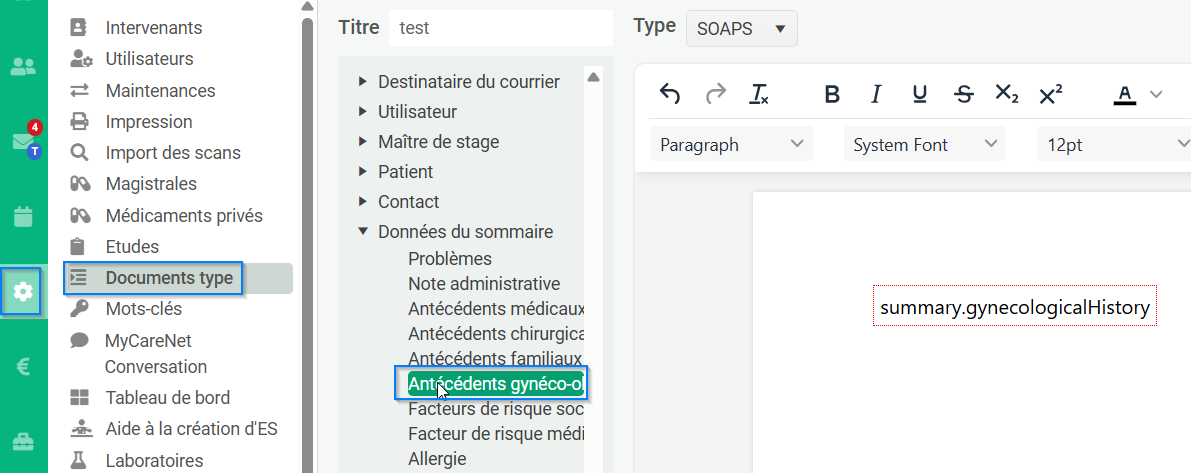Screen dimensions: 1191x473
Task: Select Mots-clés in the settings menu
Action: tap(144, 309)
